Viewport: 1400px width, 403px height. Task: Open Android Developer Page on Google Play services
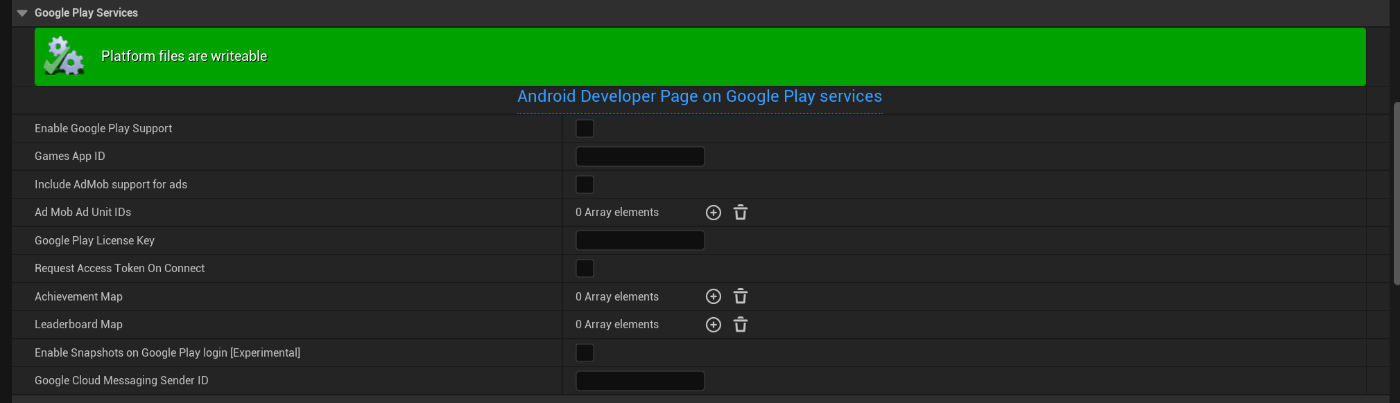point(699,97)
